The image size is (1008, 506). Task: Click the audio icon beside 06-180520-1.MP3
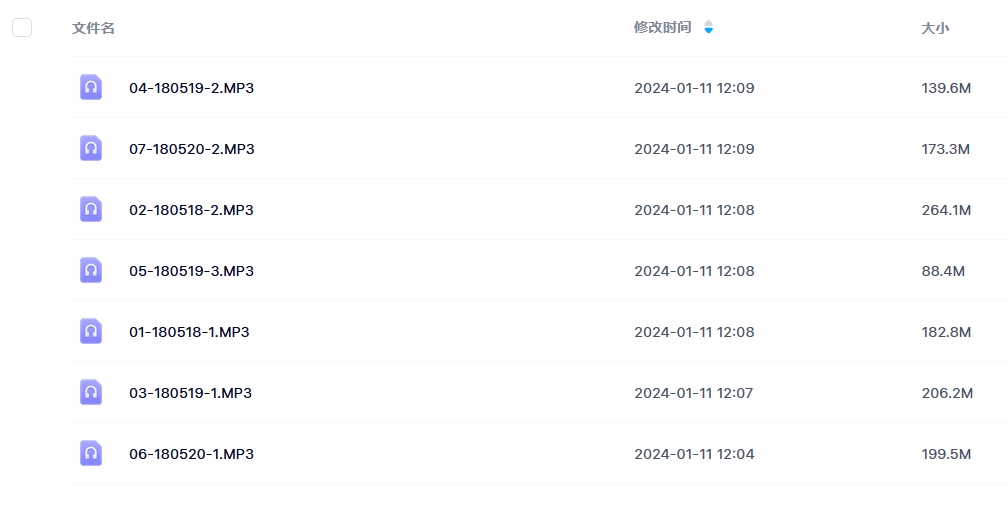pyautogui.click(x=91, y=454)
